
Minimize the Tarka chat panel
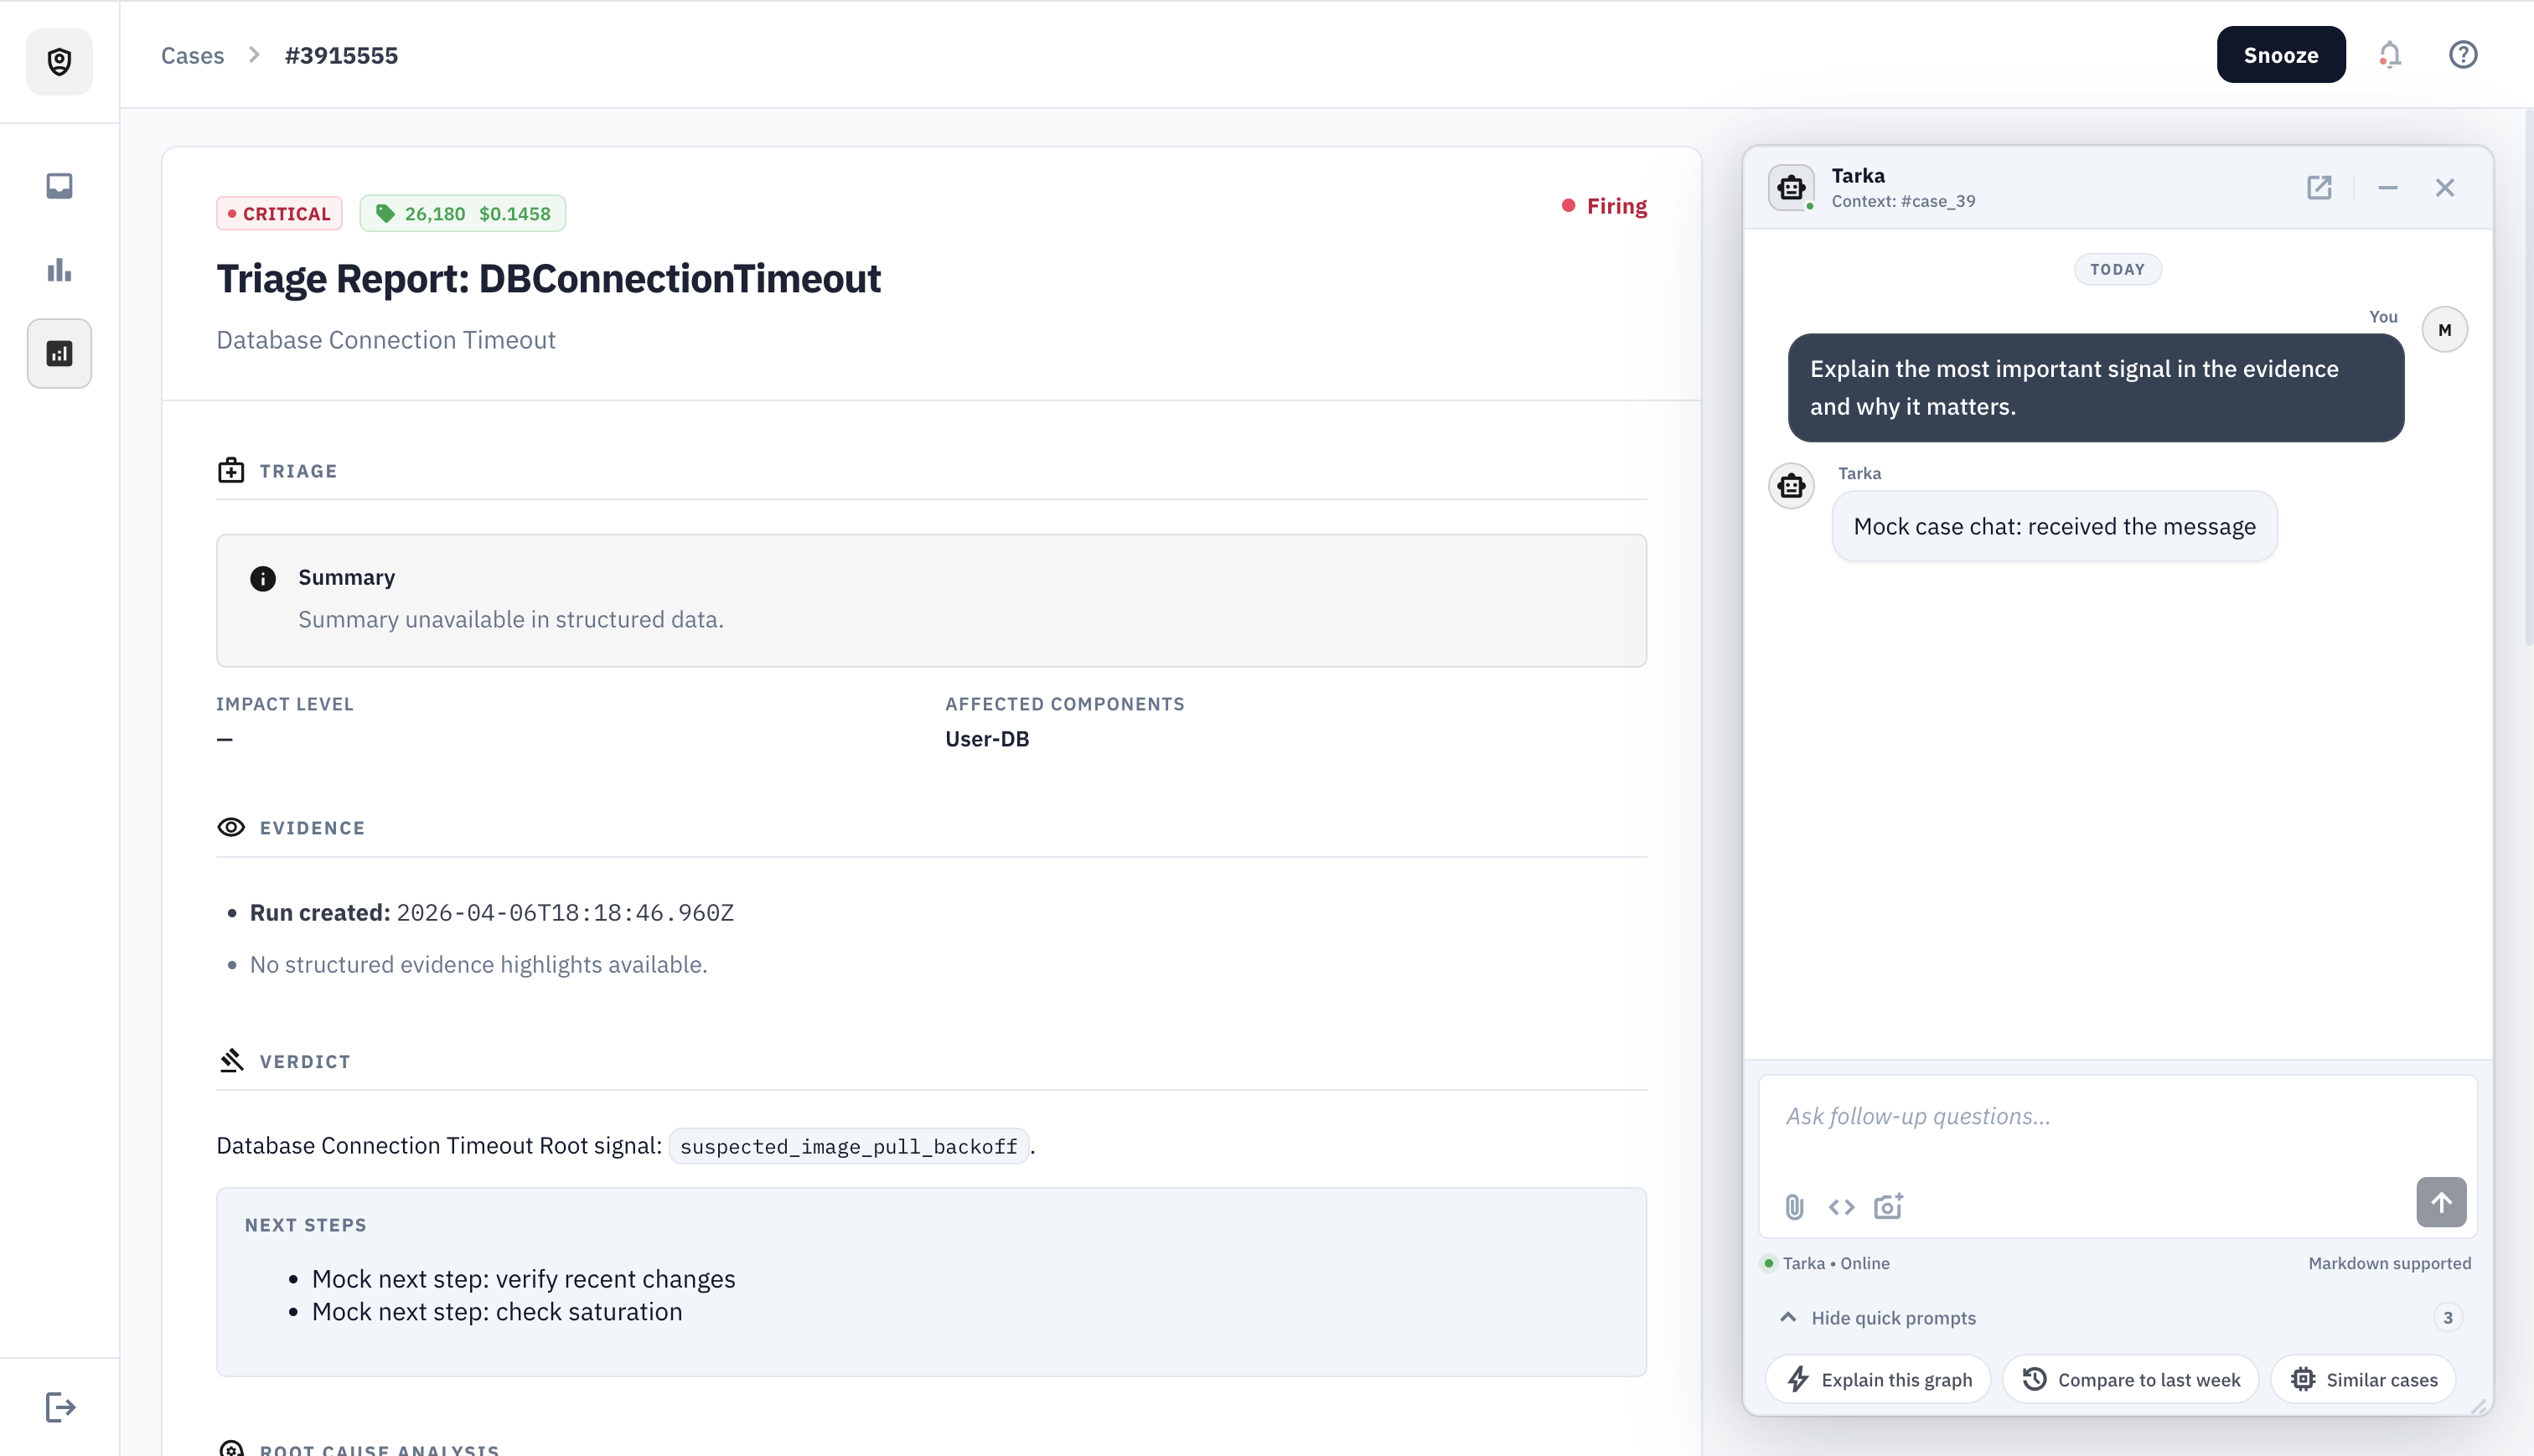click(x=2388, y=188)
